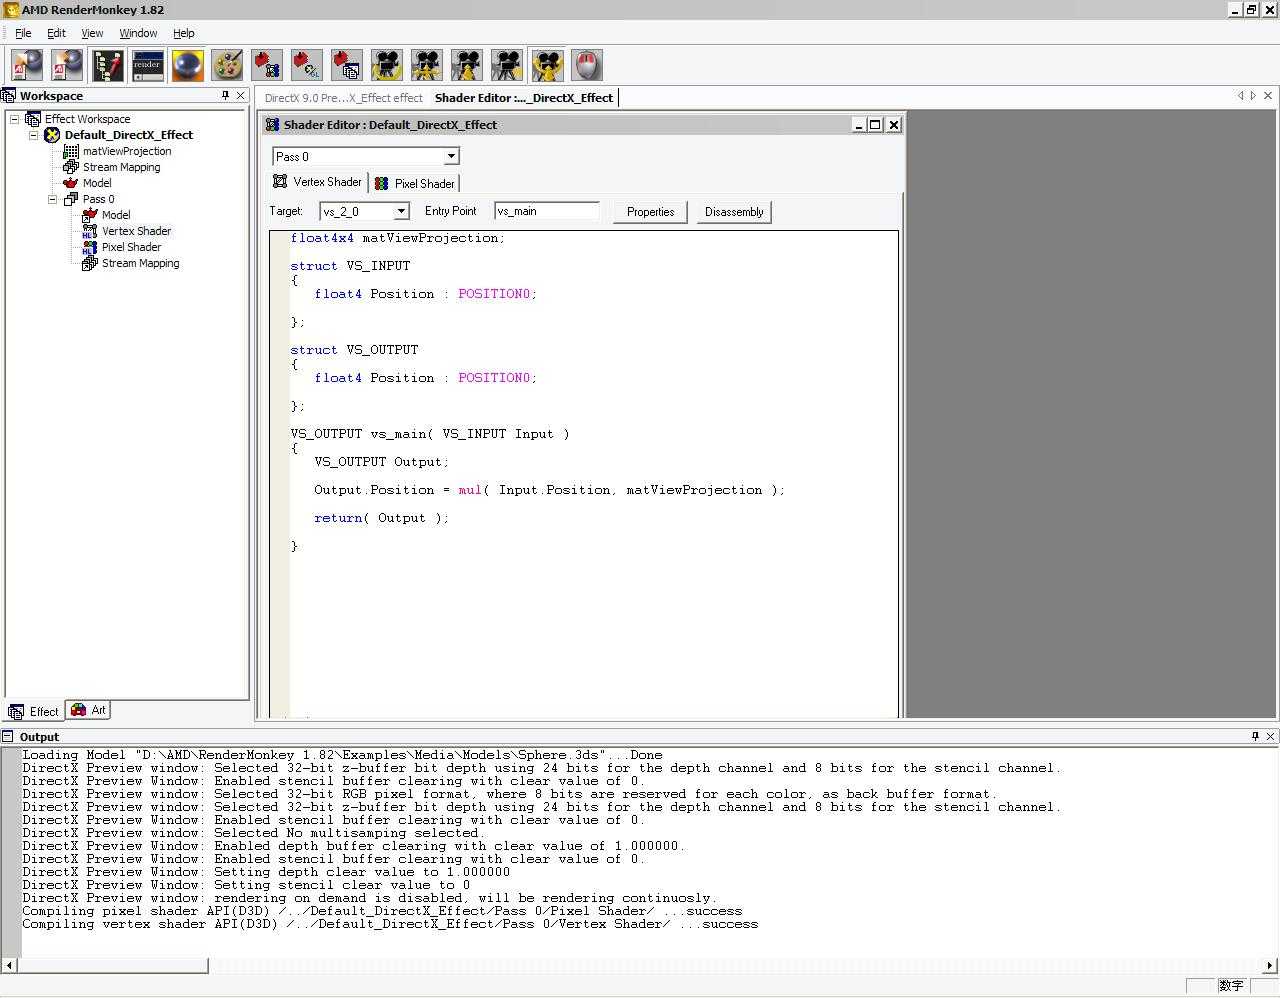Open preview window via blue sphere icon
The image size is (1280, 998).
tap(187, 65)
